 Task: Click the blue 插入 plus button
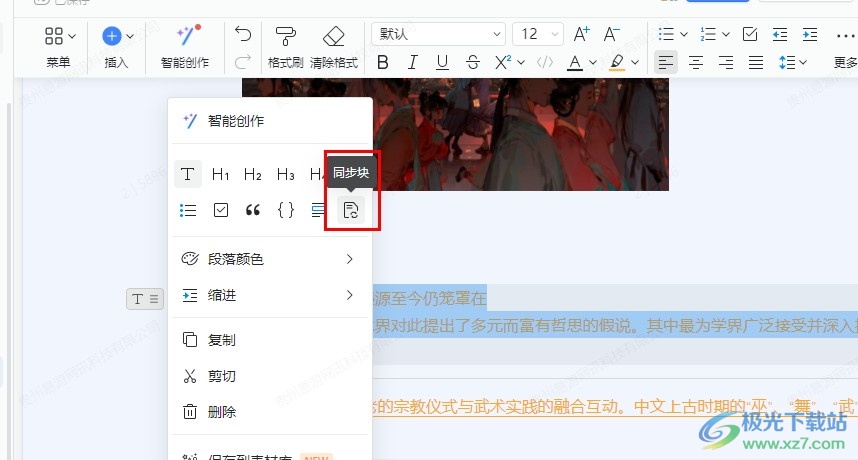click(x=112, y=36)
